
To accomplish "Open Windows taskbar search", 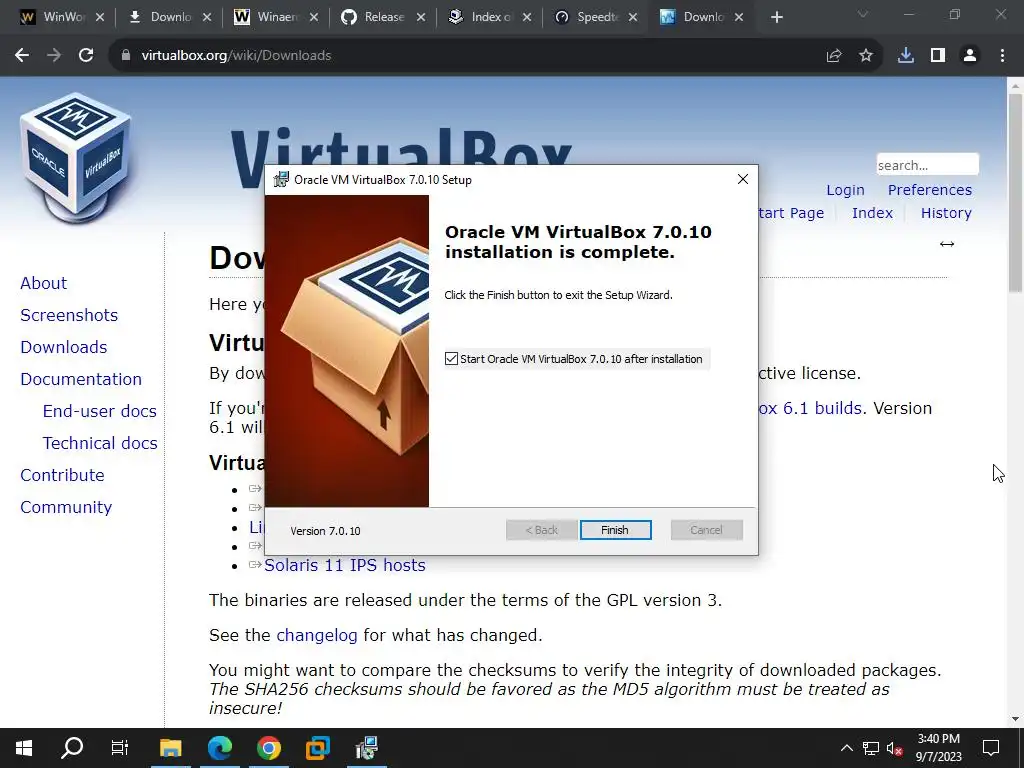I will click(x=72, y=747).
